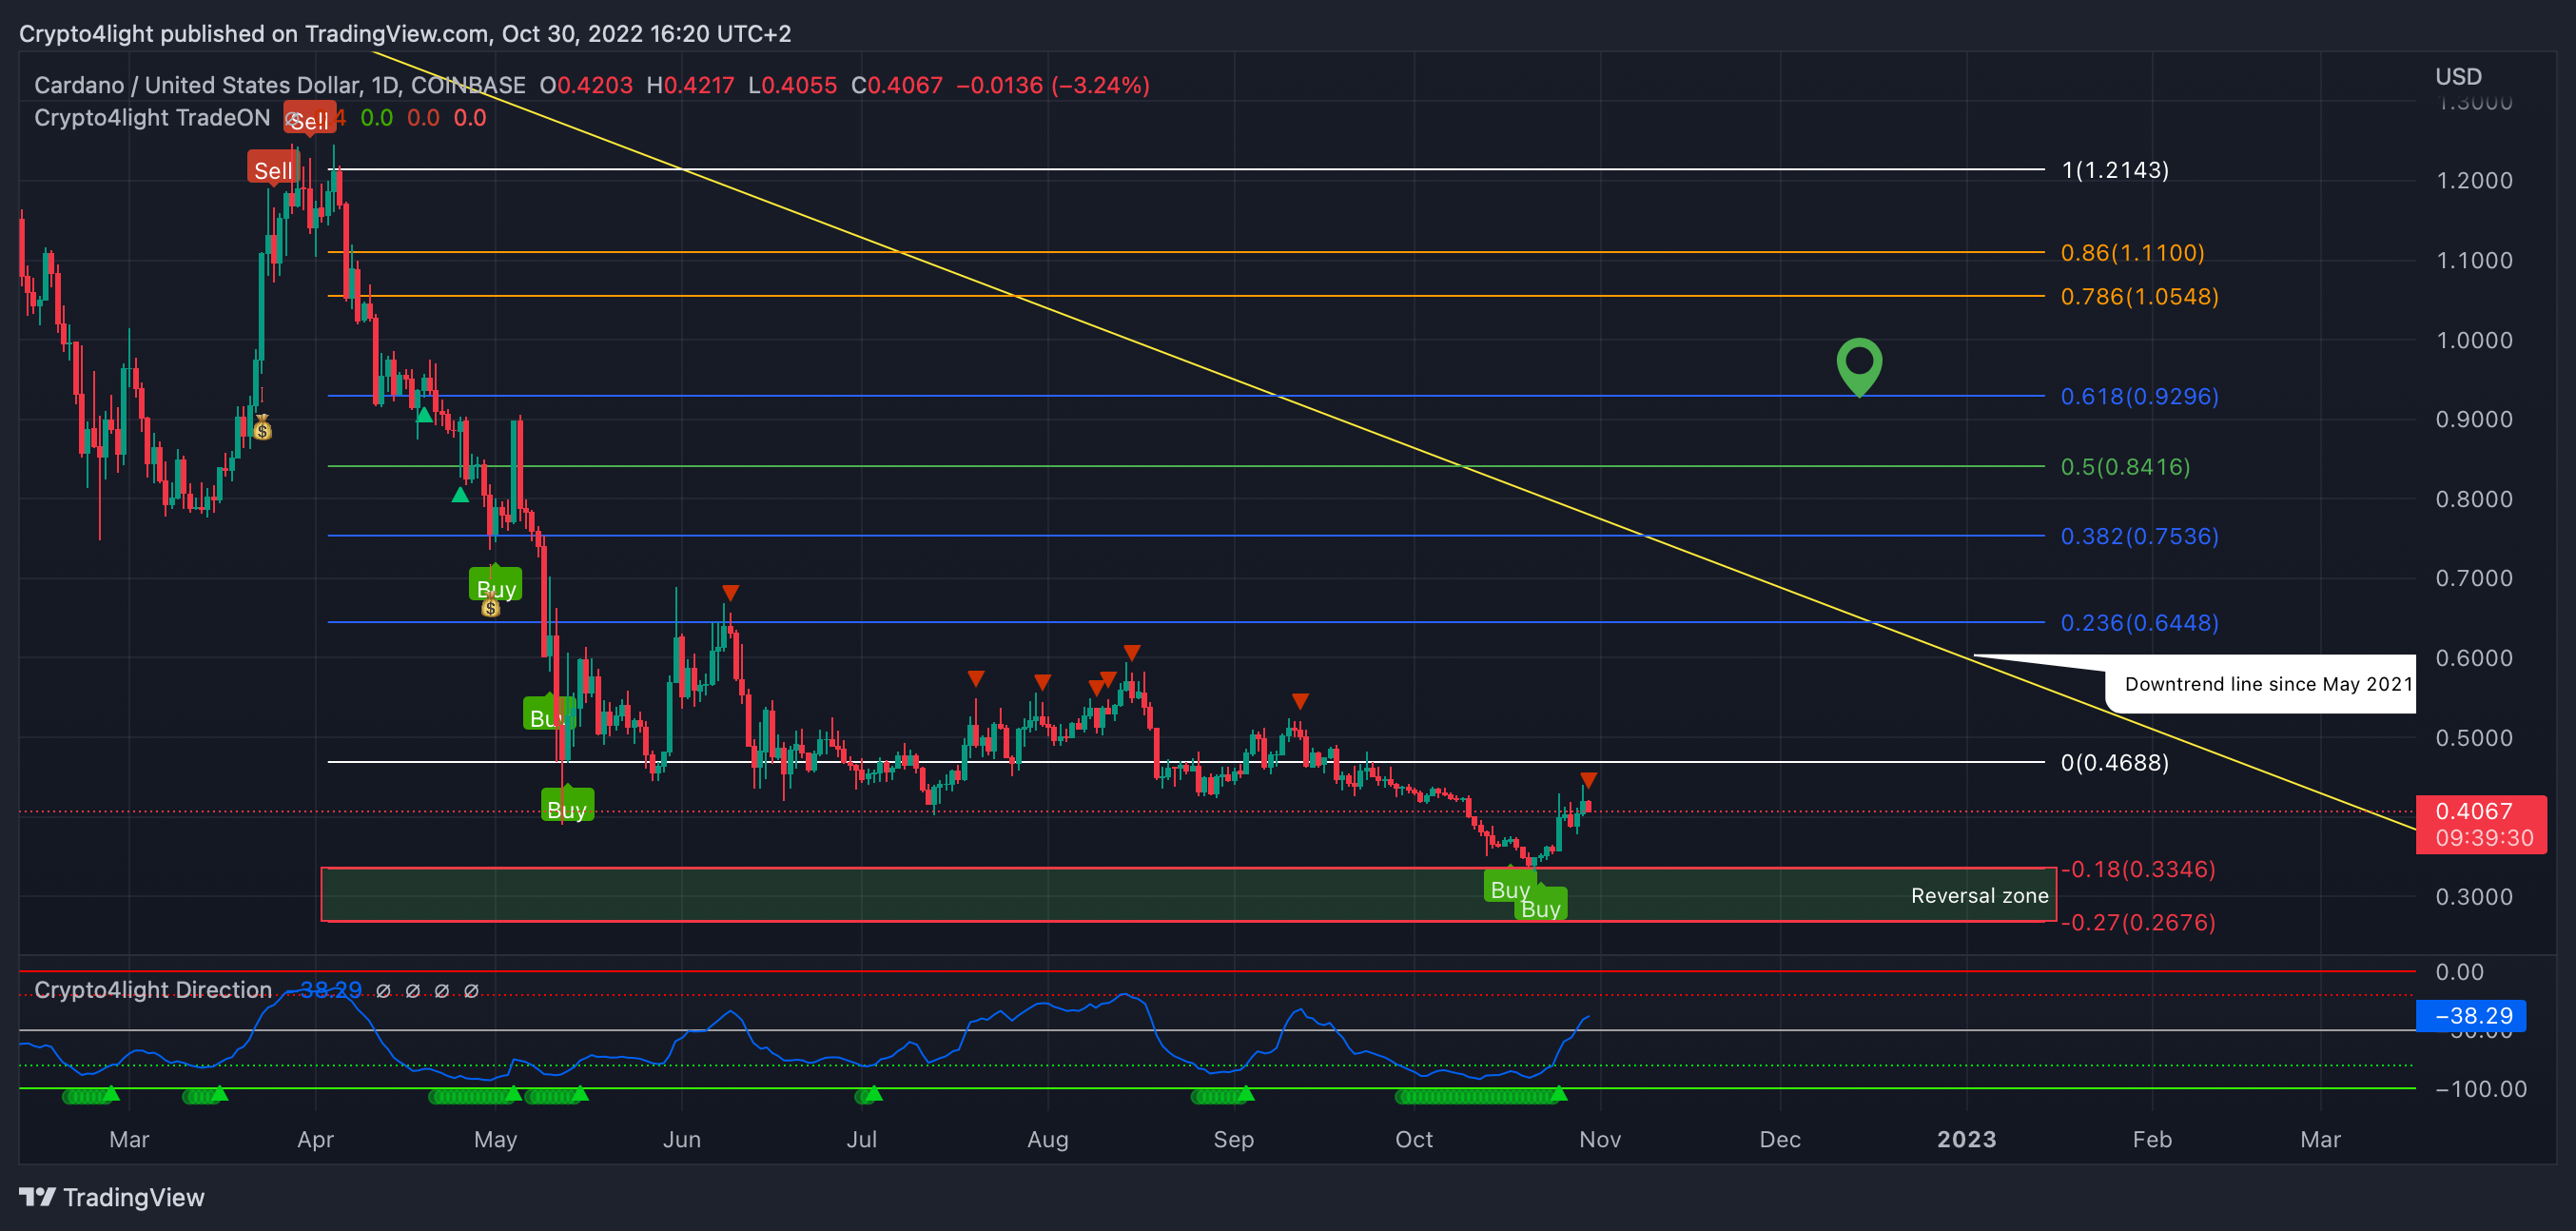Select the Fibonacci label 0.786(1.0548)
The image size is (2576, 1231).
coord(2140,297)
